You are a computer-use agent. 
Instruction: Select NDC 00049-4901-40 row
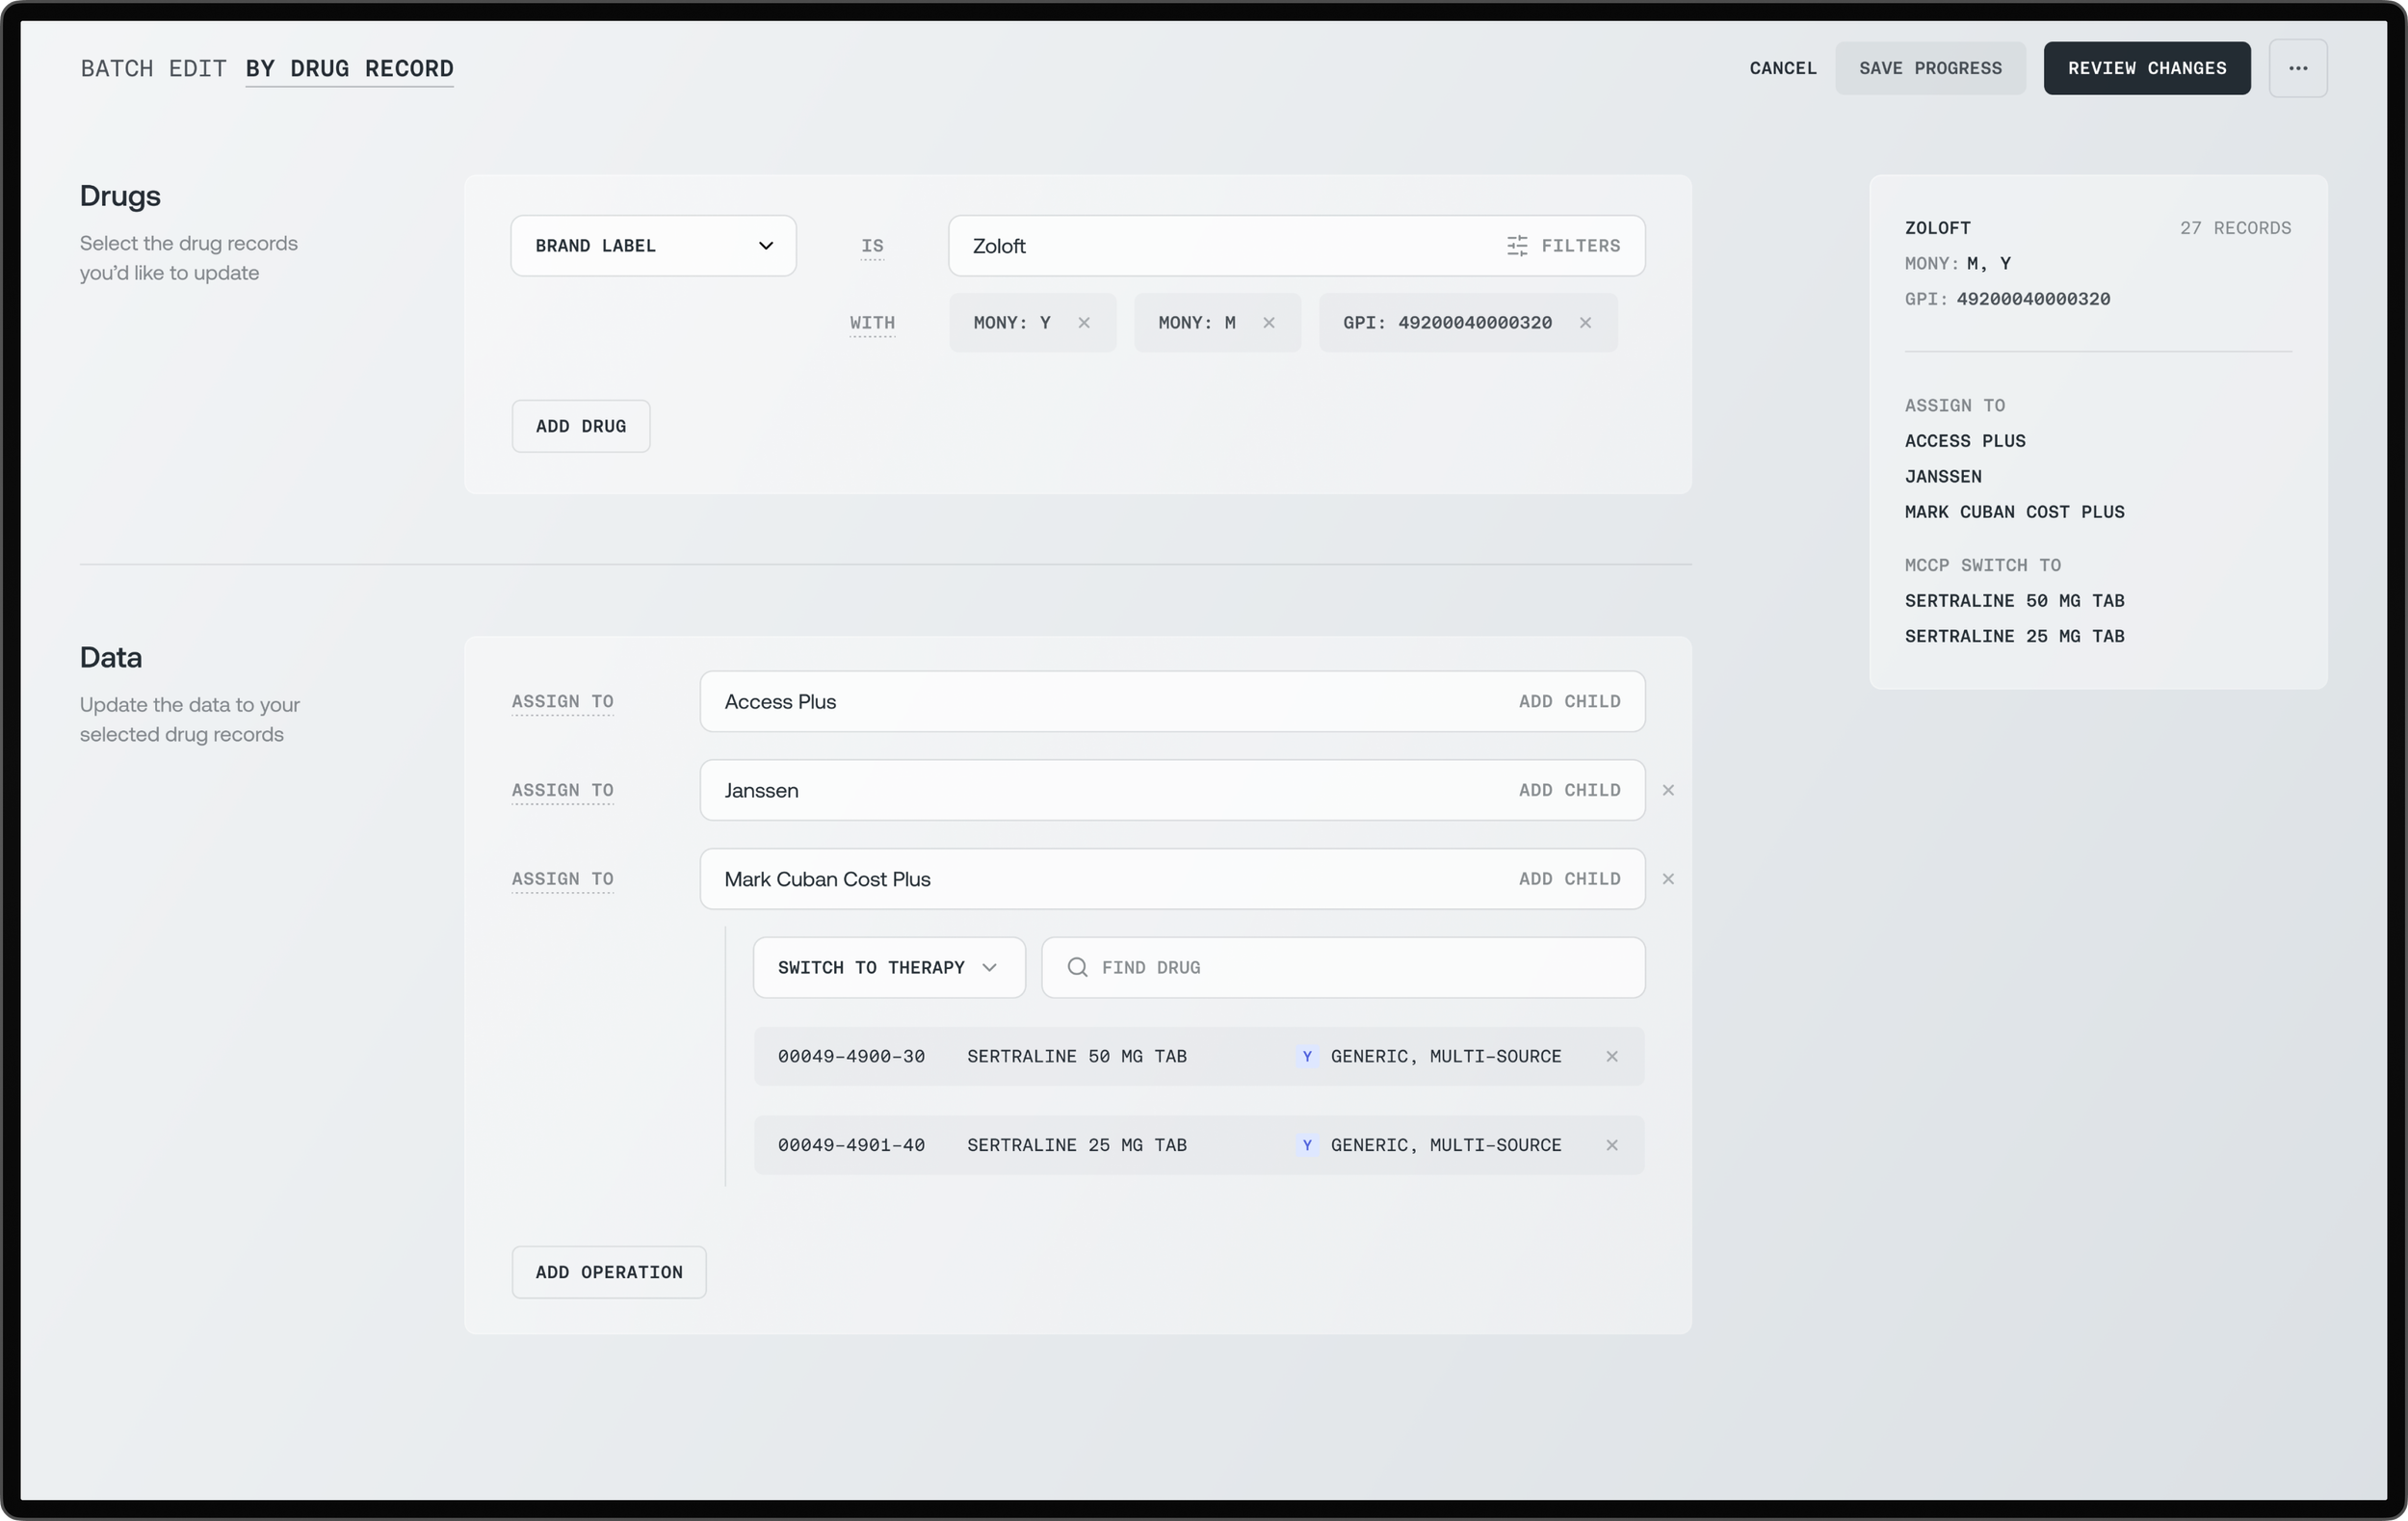pyautogui.click(x=1198, y=1145)
